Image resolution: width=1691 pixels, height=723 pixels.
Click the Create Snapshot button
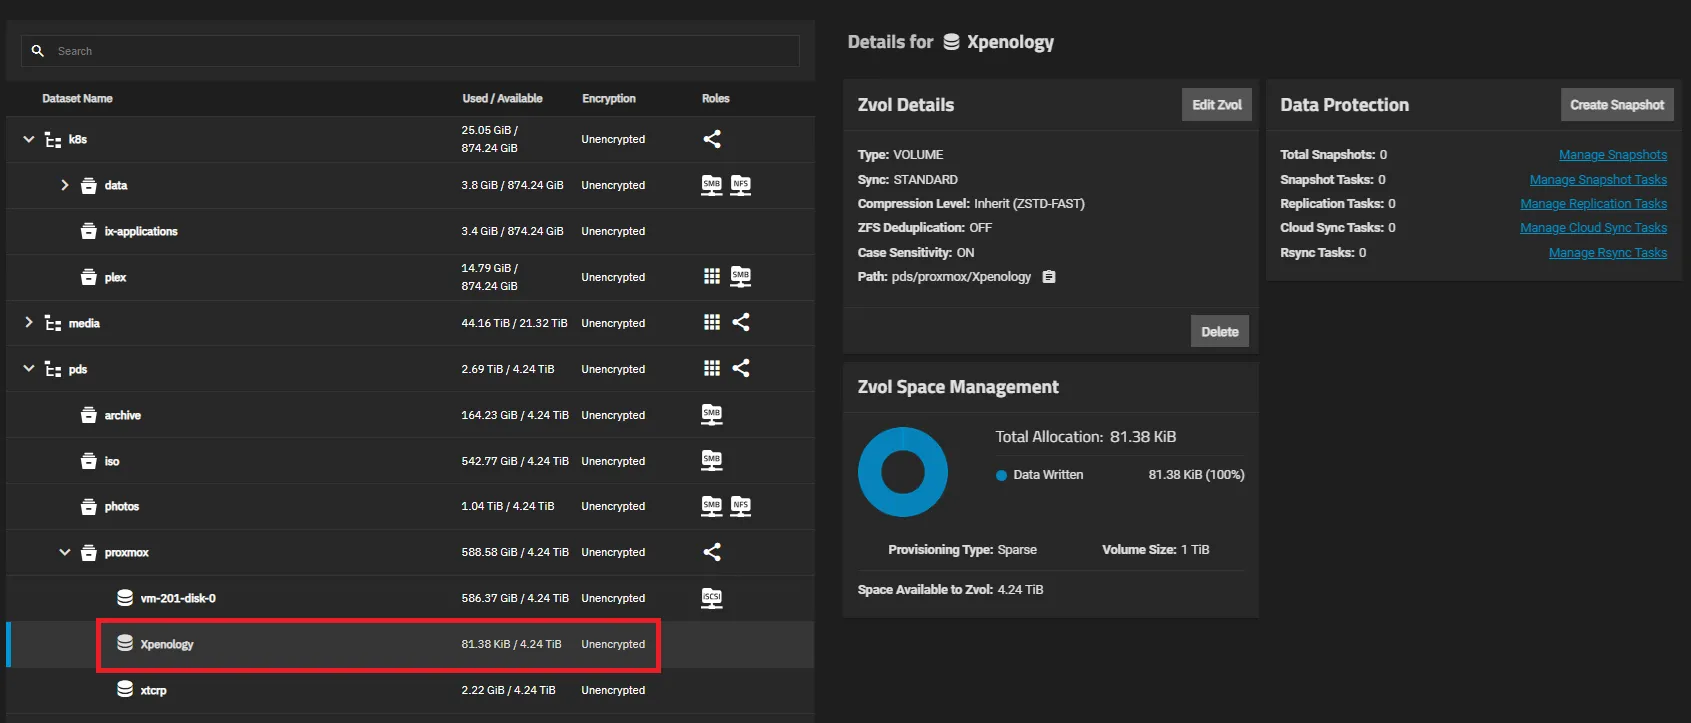point(1616,105)
